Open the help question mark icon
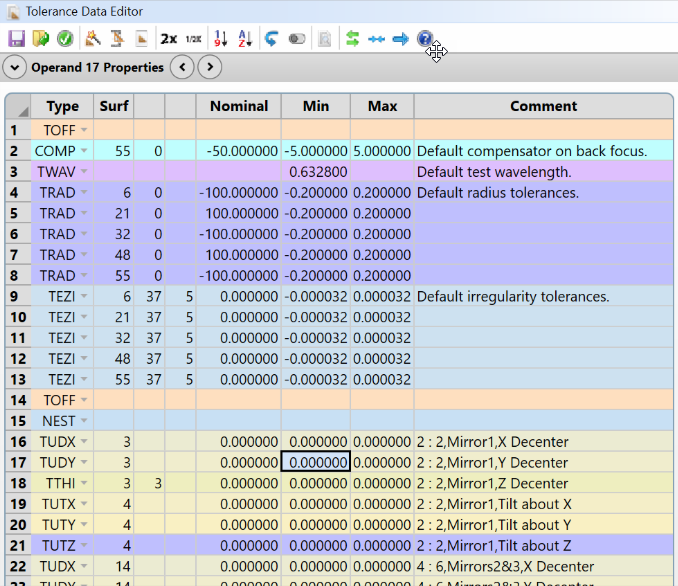 425,39
